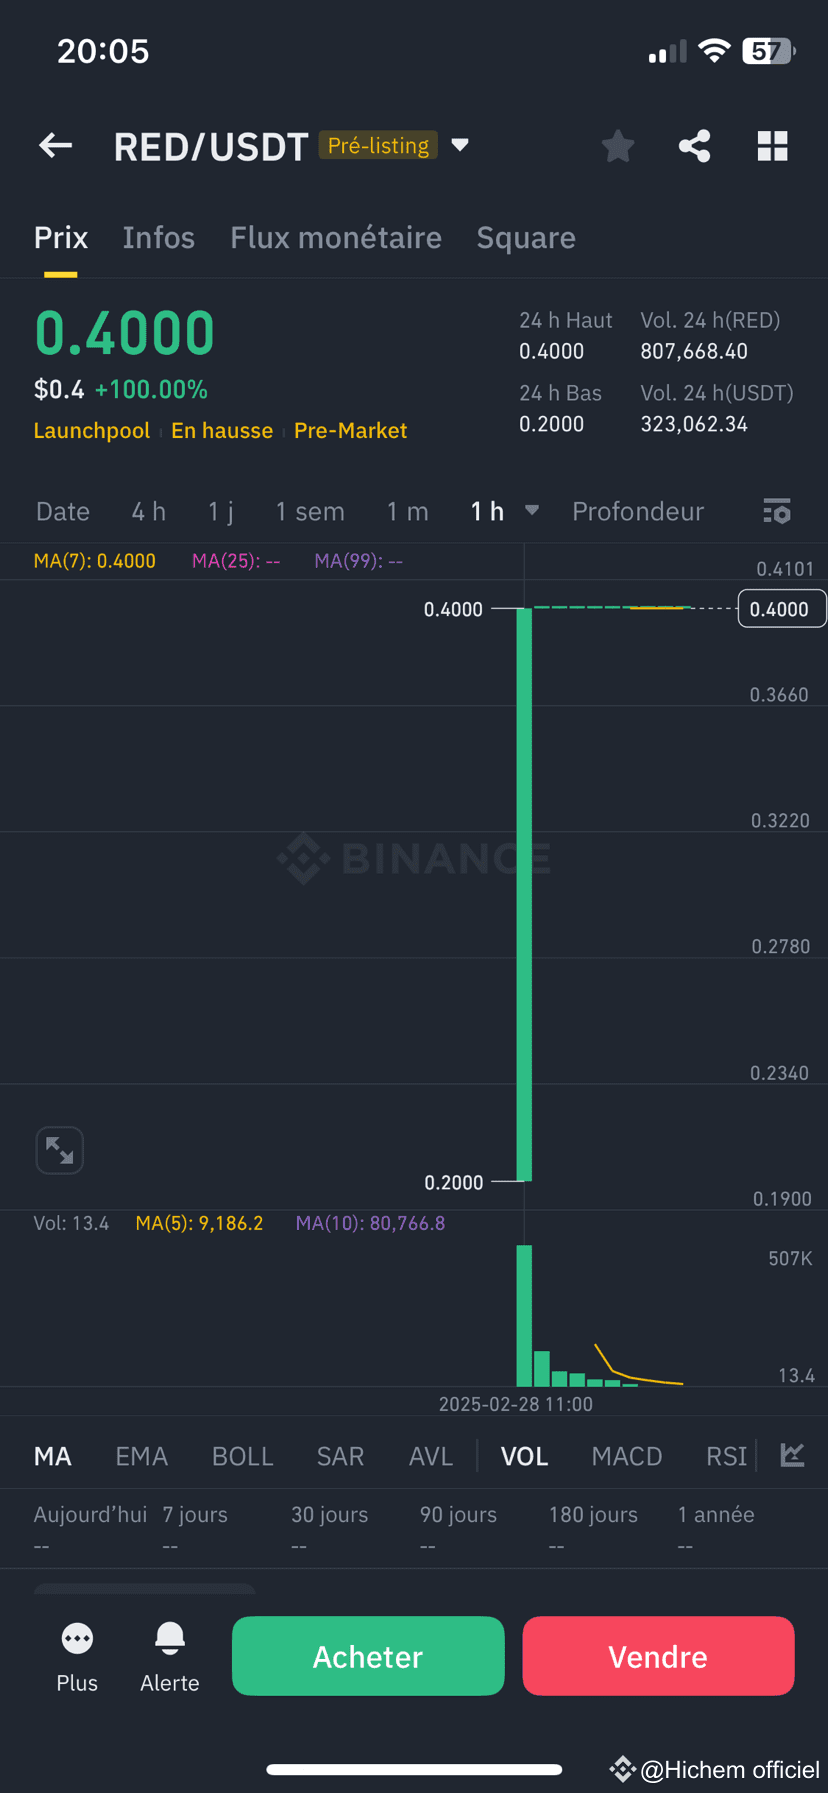Enable the MACD indicator
Viewport: 828px width, 1793px height.
click(627, 1456)
